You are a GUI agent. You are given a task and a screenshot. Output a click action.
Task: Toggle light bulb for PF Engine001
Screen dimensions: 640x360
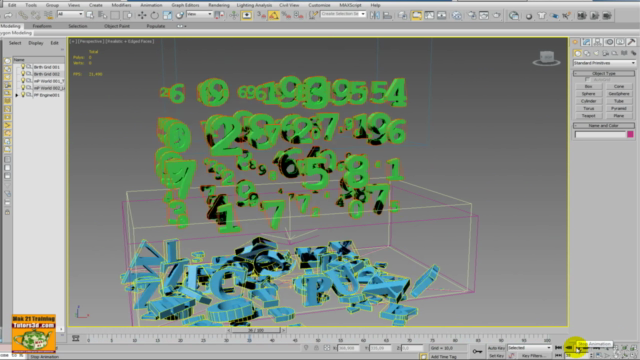pos(23,95)
